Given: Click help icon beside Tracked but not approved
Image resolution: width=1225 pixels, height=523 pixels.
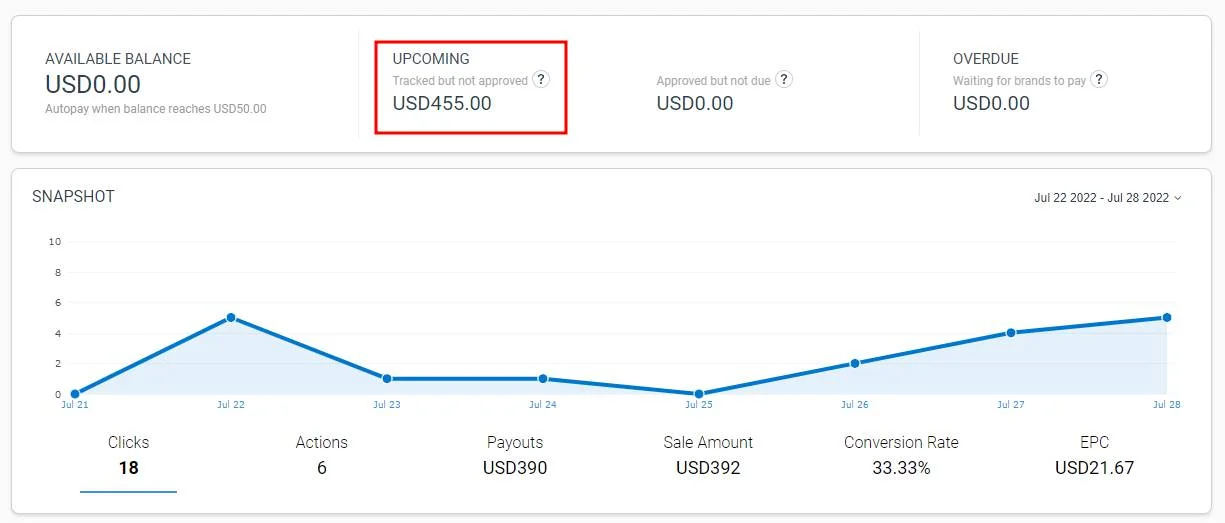Looking at the screenshot, I should click(541, 80).
